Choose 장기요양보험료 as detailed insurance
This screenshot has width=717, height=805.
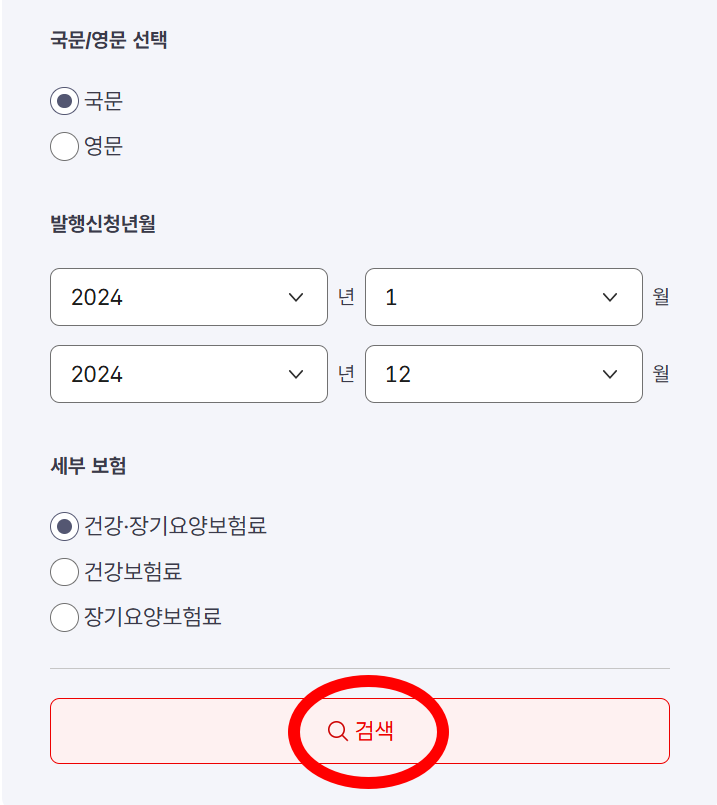(63, 617)
